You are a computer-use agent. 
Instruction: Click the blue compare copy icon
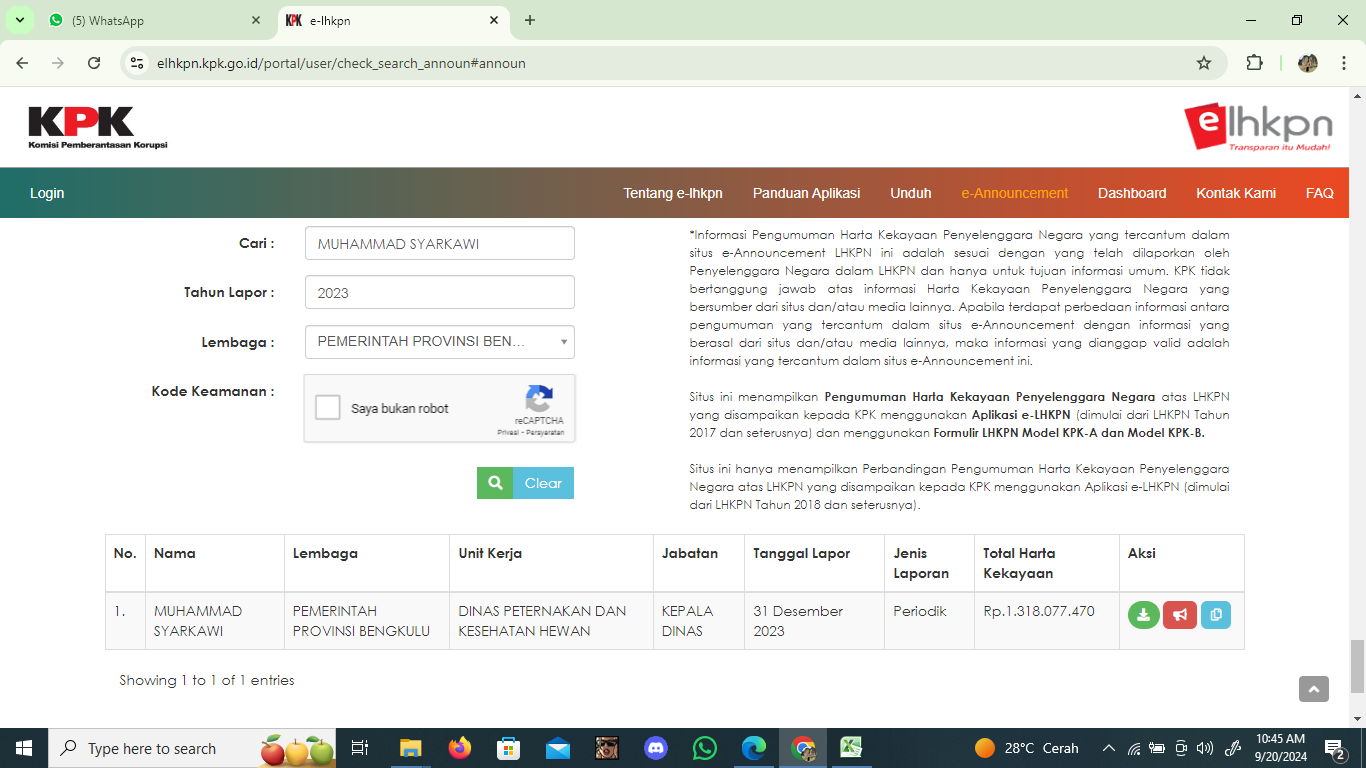1216,615
